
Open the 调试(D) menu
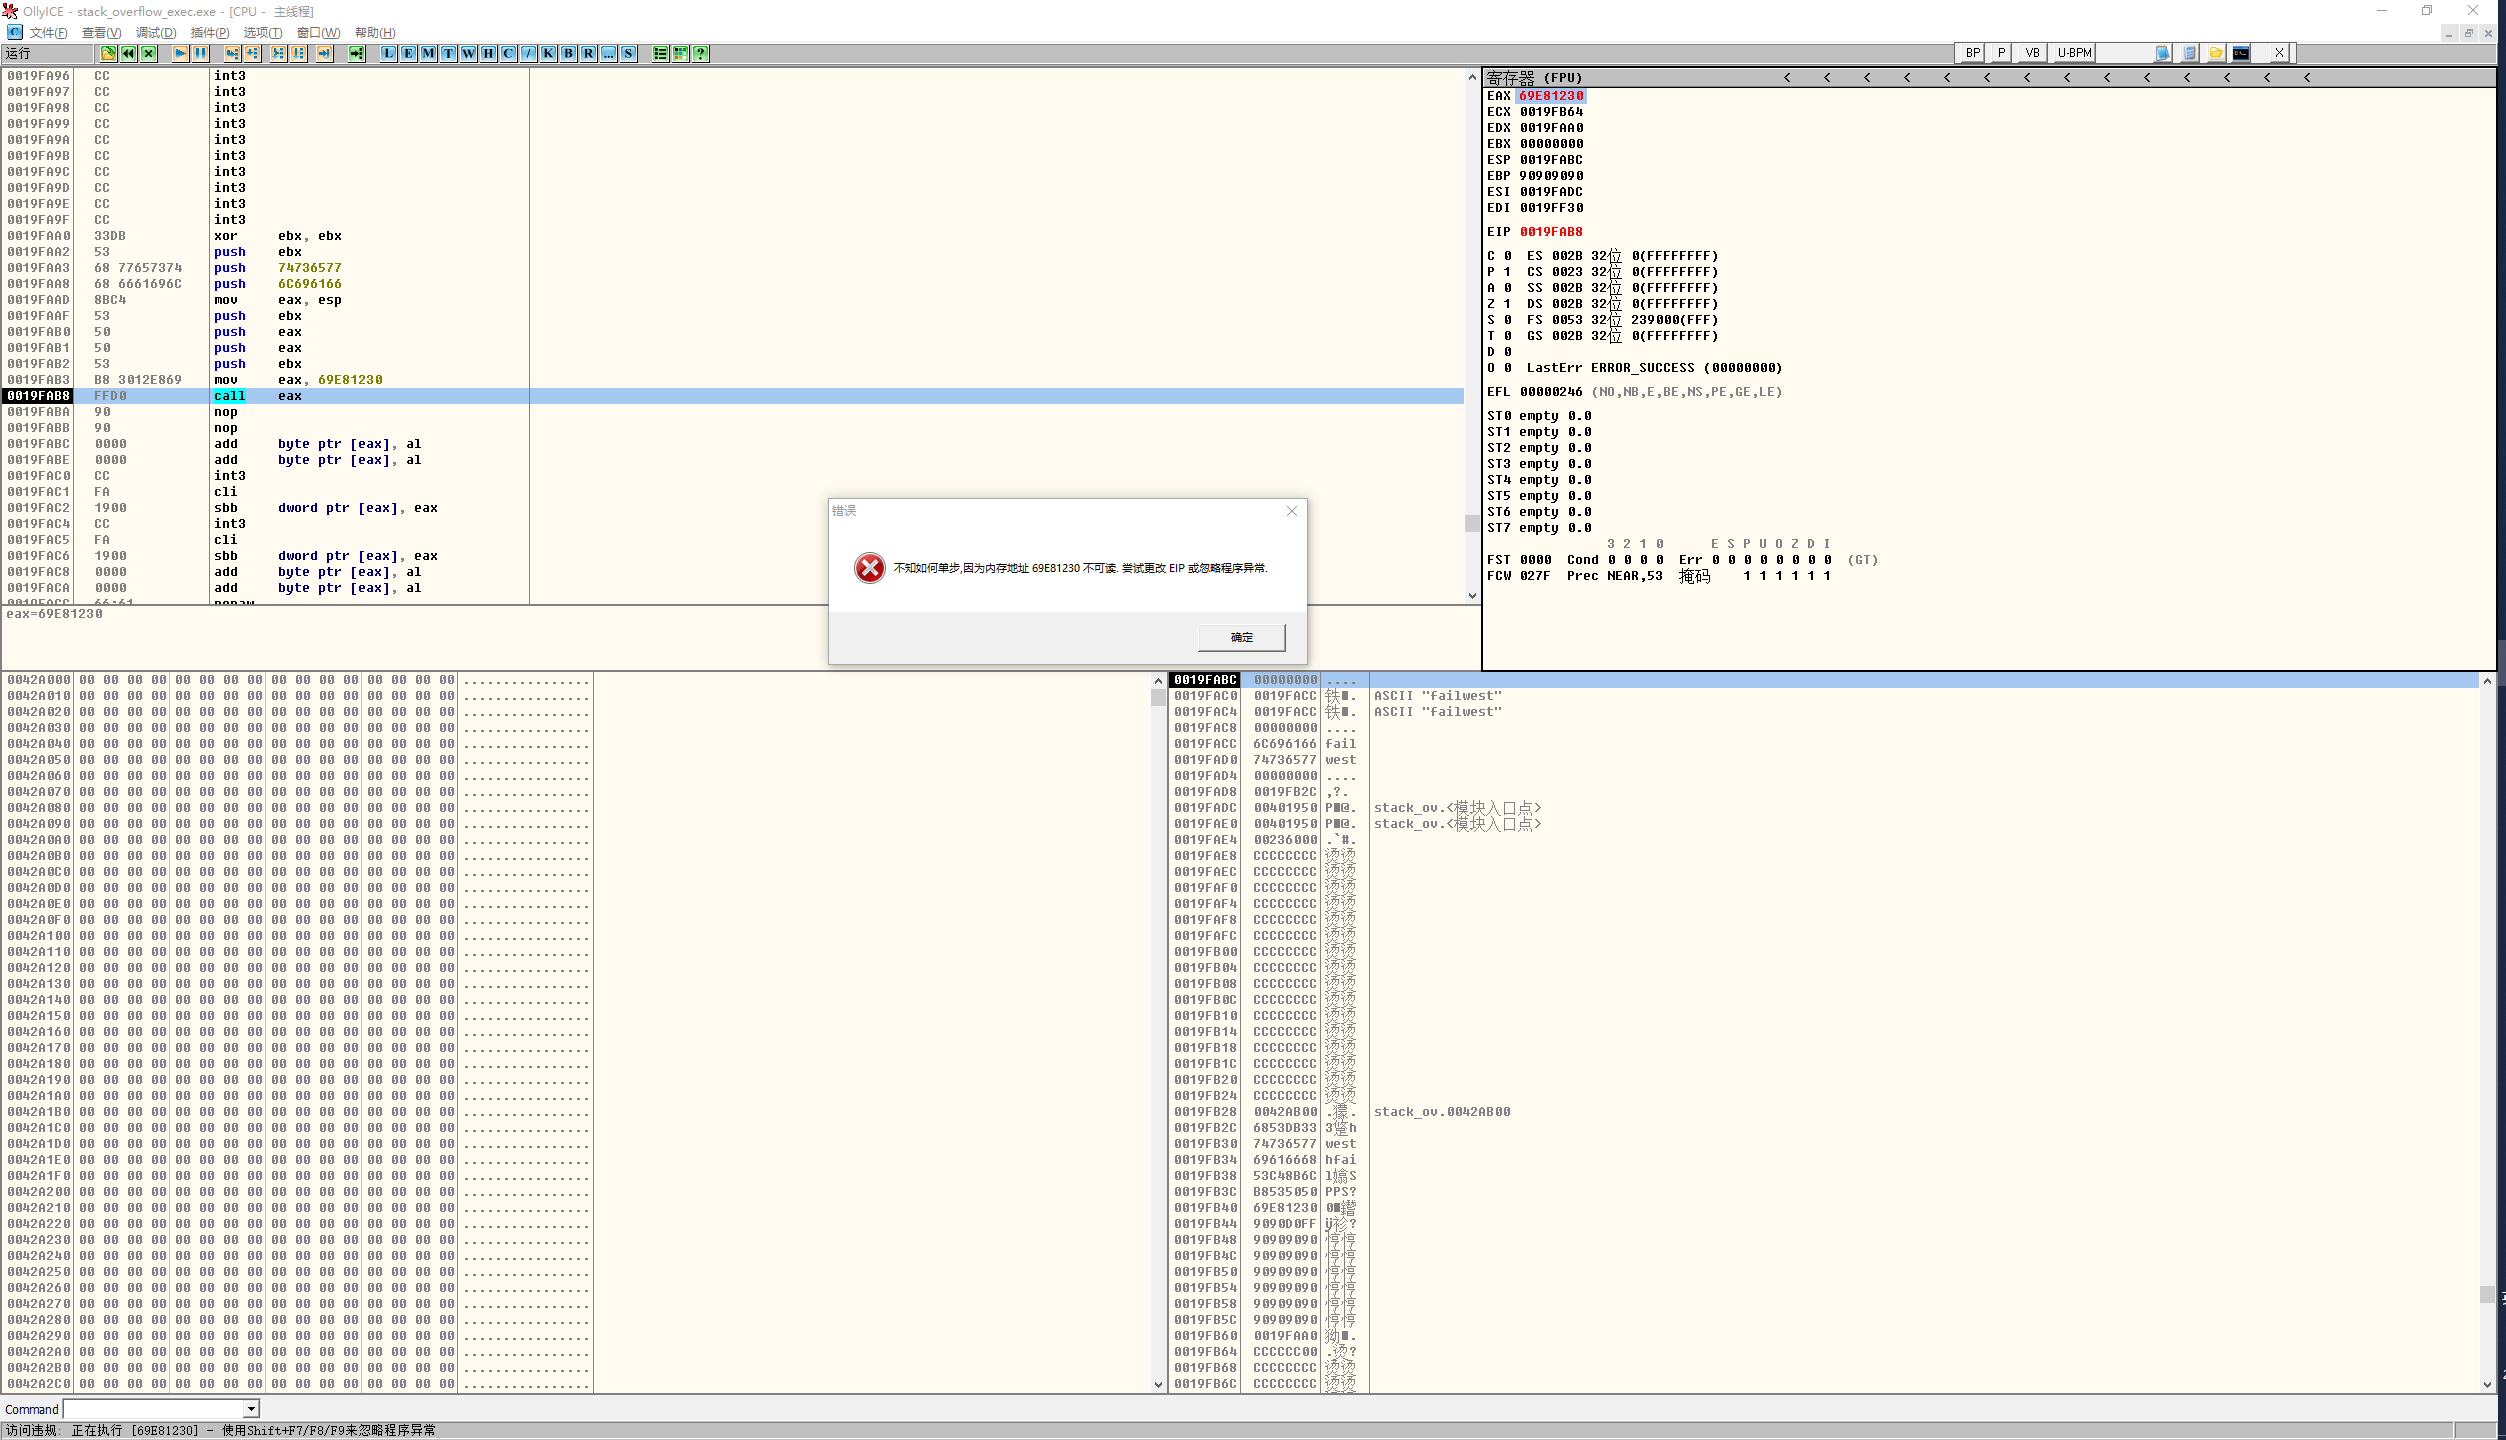(x=155, y=32)
